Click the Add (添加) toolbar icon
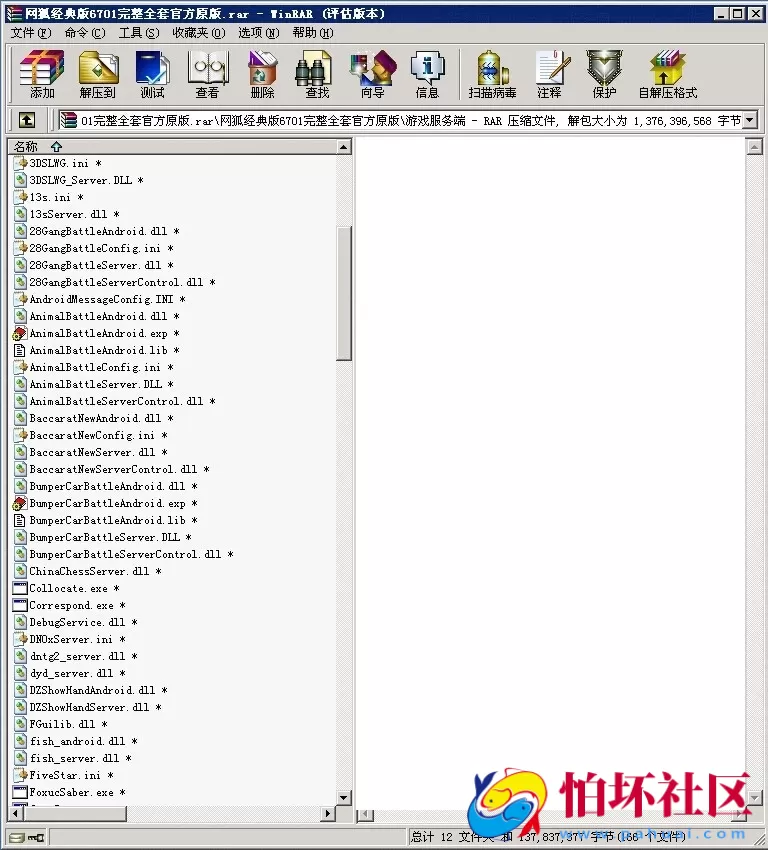This screenshot has width=768, height=850. pyautogui.click(x=42, y=74)
